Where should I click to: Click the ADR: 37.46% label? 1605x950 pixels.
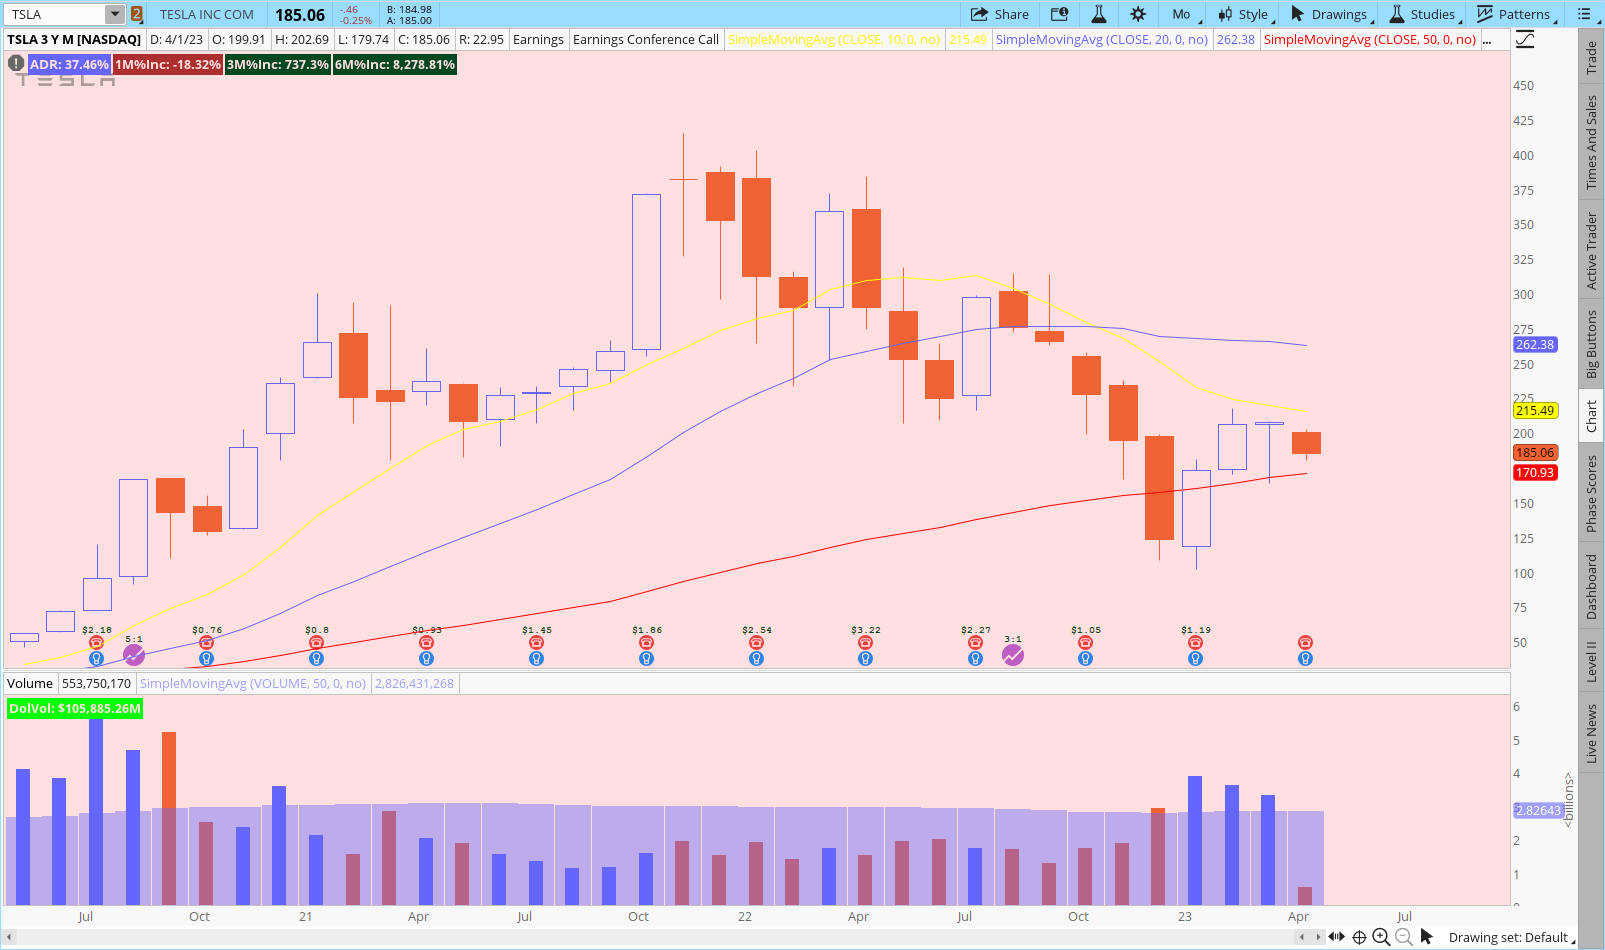(x=69, y=64)
